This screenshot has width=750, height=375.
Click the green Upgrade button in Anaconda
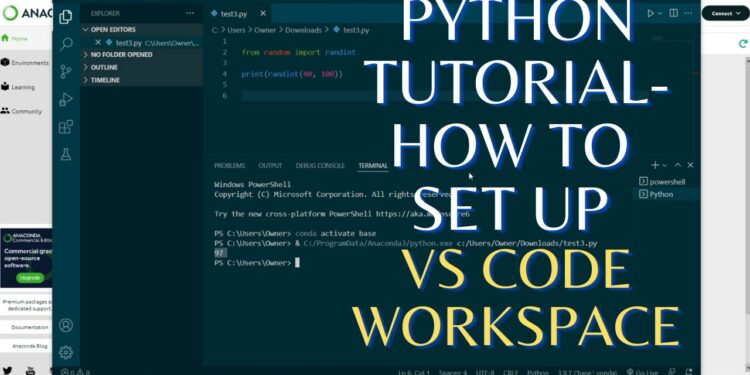[30, 278]
